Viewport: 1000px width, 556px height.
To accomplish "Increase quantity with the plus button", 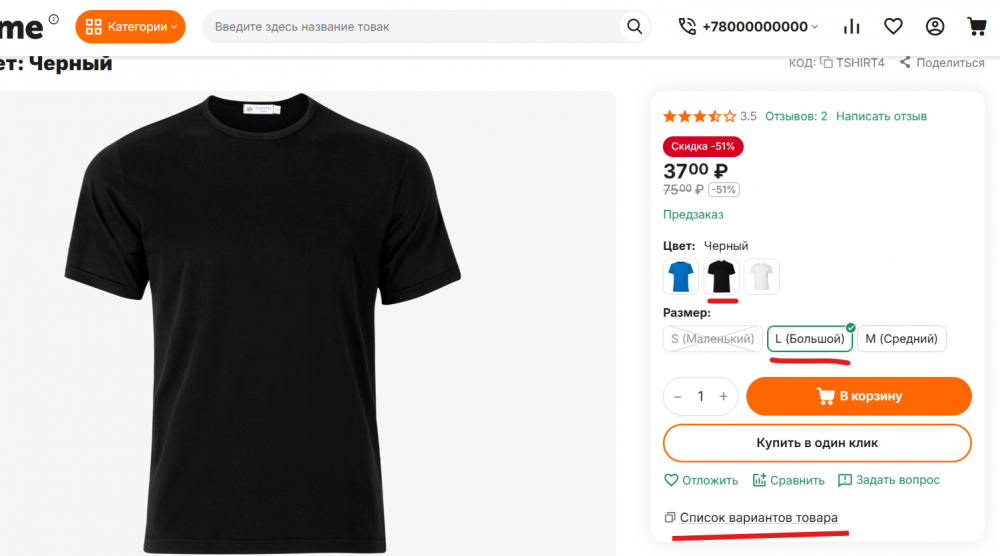I will click(724, 396).
